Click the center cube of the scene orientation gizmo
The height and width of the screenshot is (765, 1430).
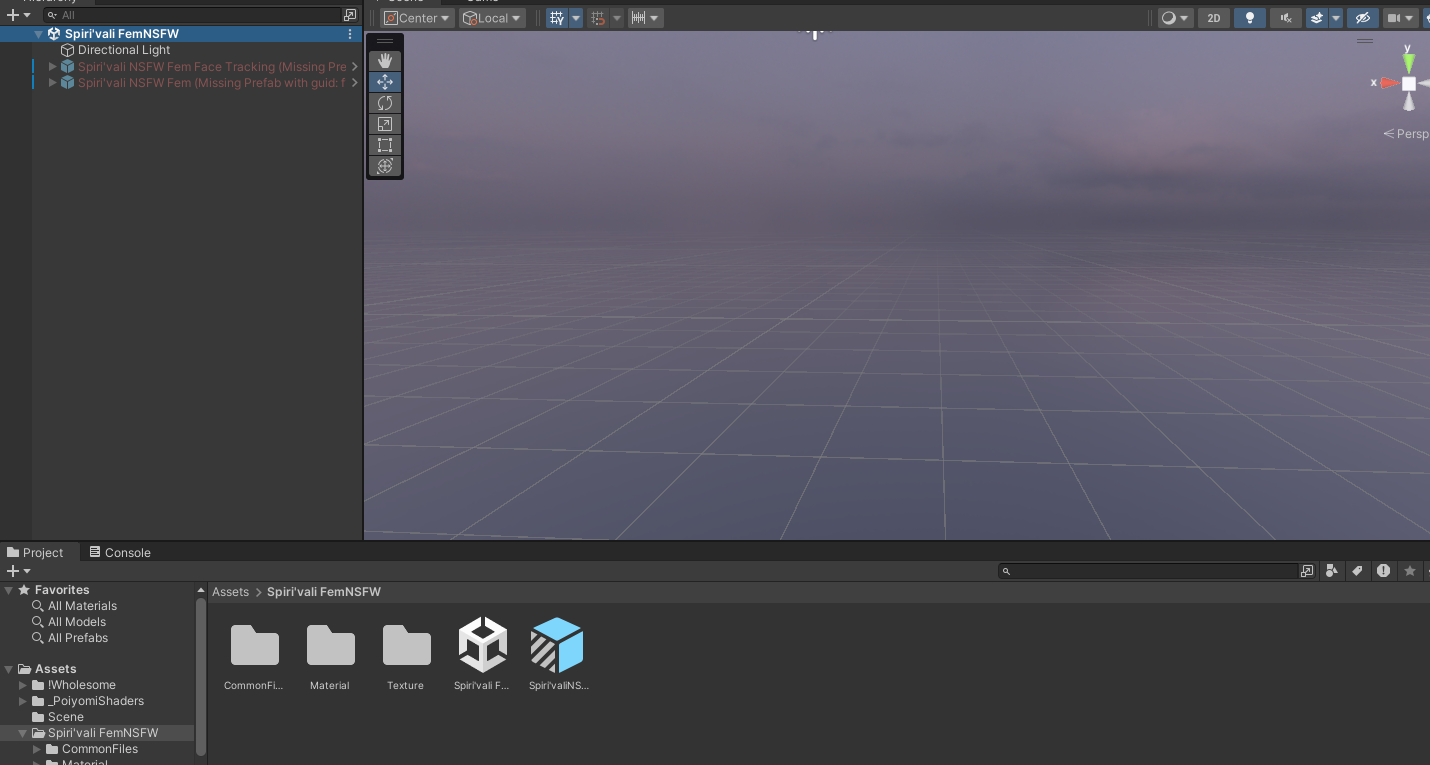click(x=1409, y=83)
